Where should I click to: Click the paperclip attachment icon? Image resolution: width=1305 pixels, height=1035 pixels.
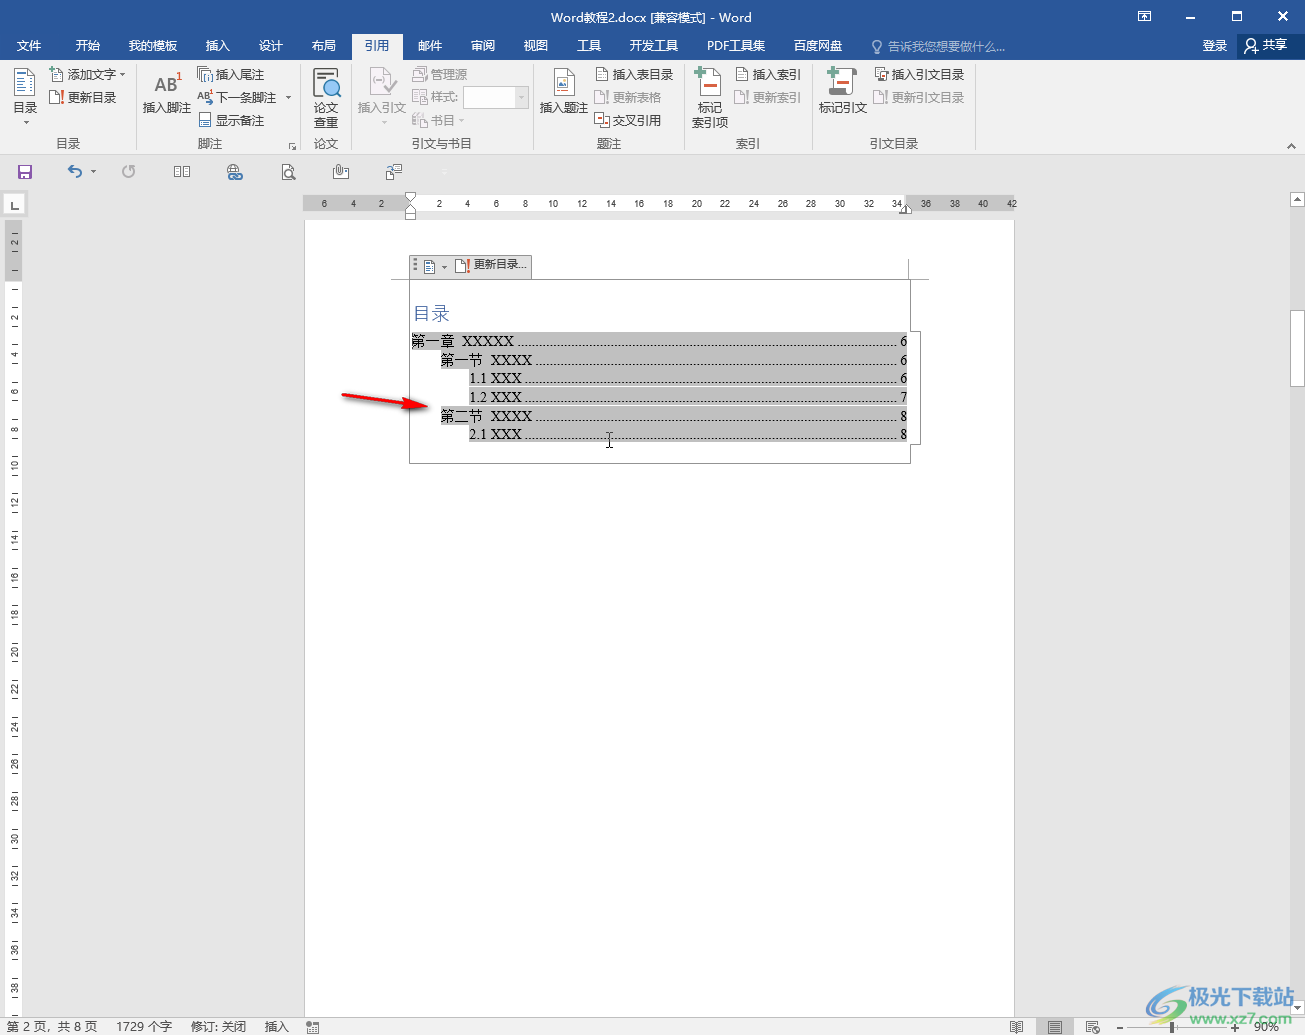[341, 172]
